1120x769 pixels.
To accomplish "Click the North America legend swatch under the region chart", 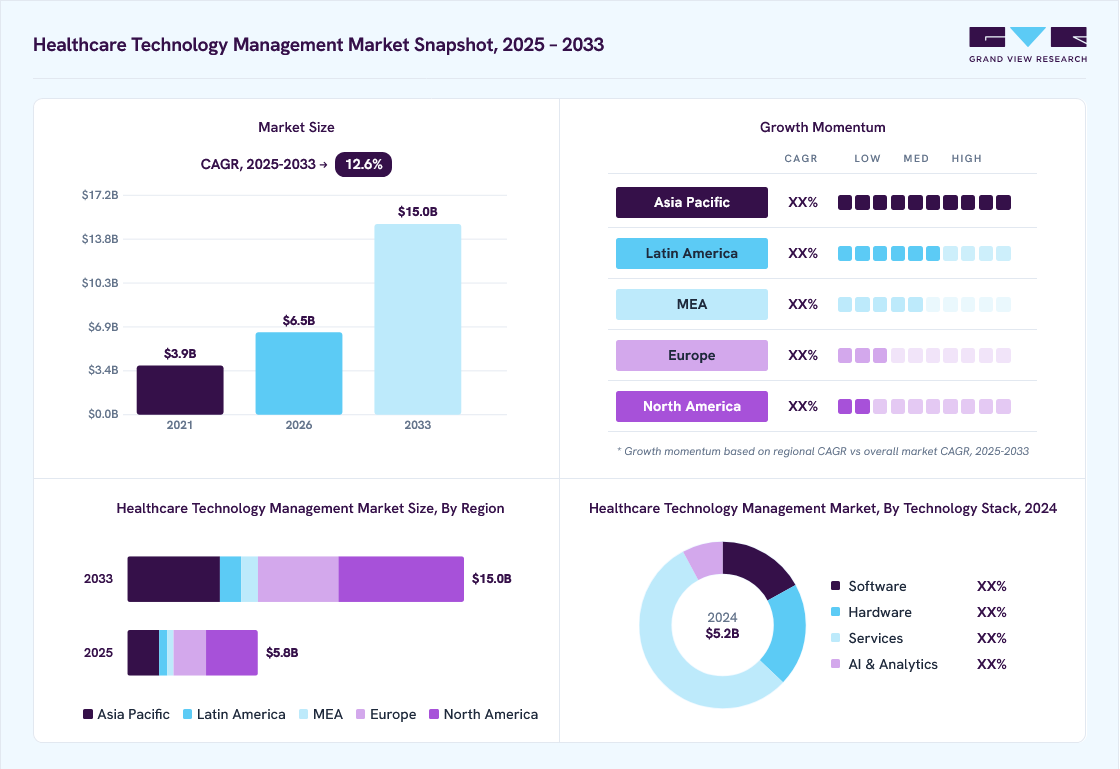I will click(x=434, y=714).
